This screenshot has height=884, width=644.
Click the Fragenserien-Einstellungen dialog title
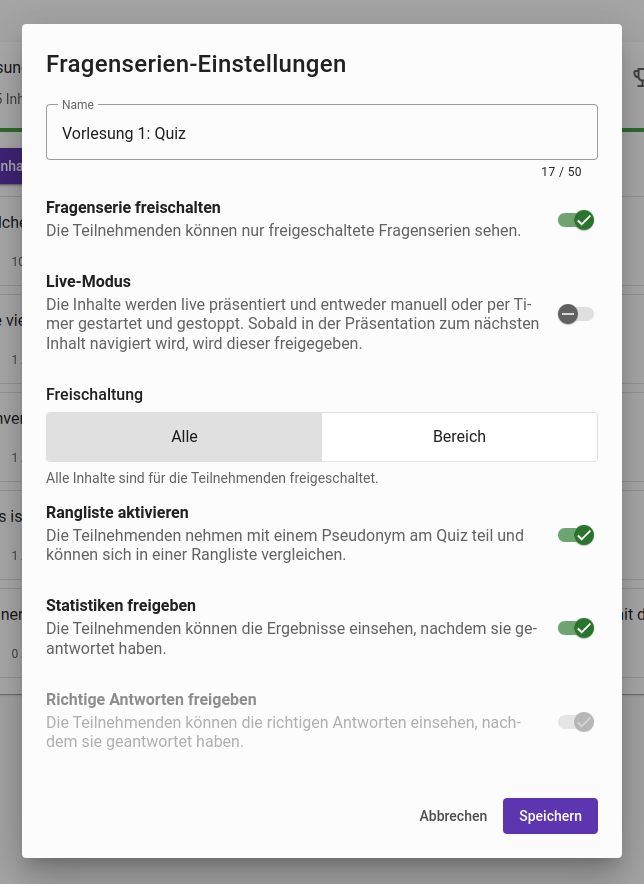pyautogui.click(x=195, y=64)
